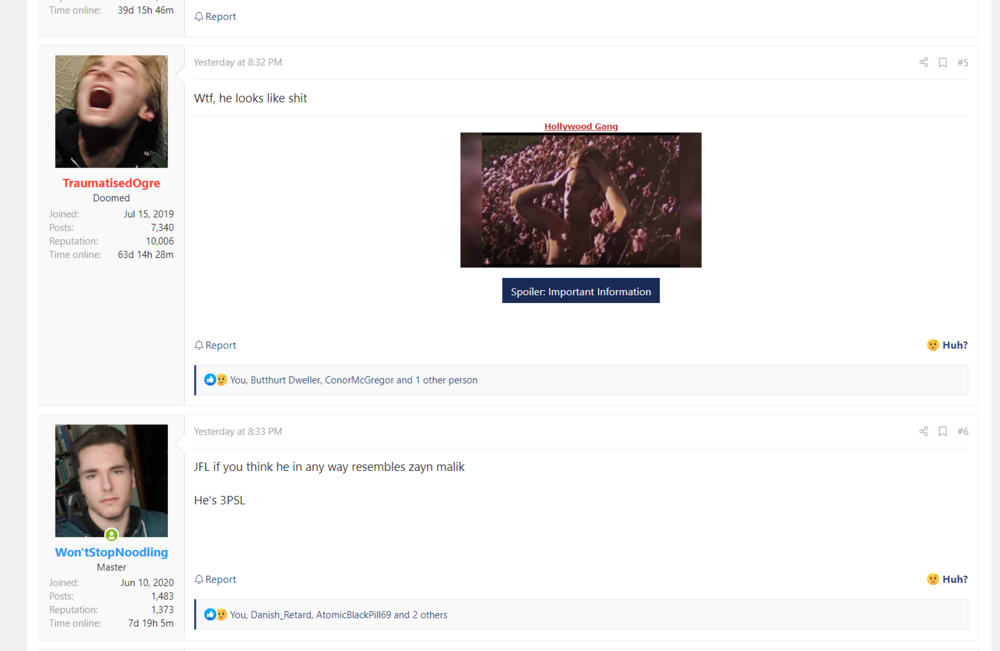Image resolution: width=1000 pixels, height=651 pixels.
Task: Click the embedded flower field image
Action: click(580, 200)
